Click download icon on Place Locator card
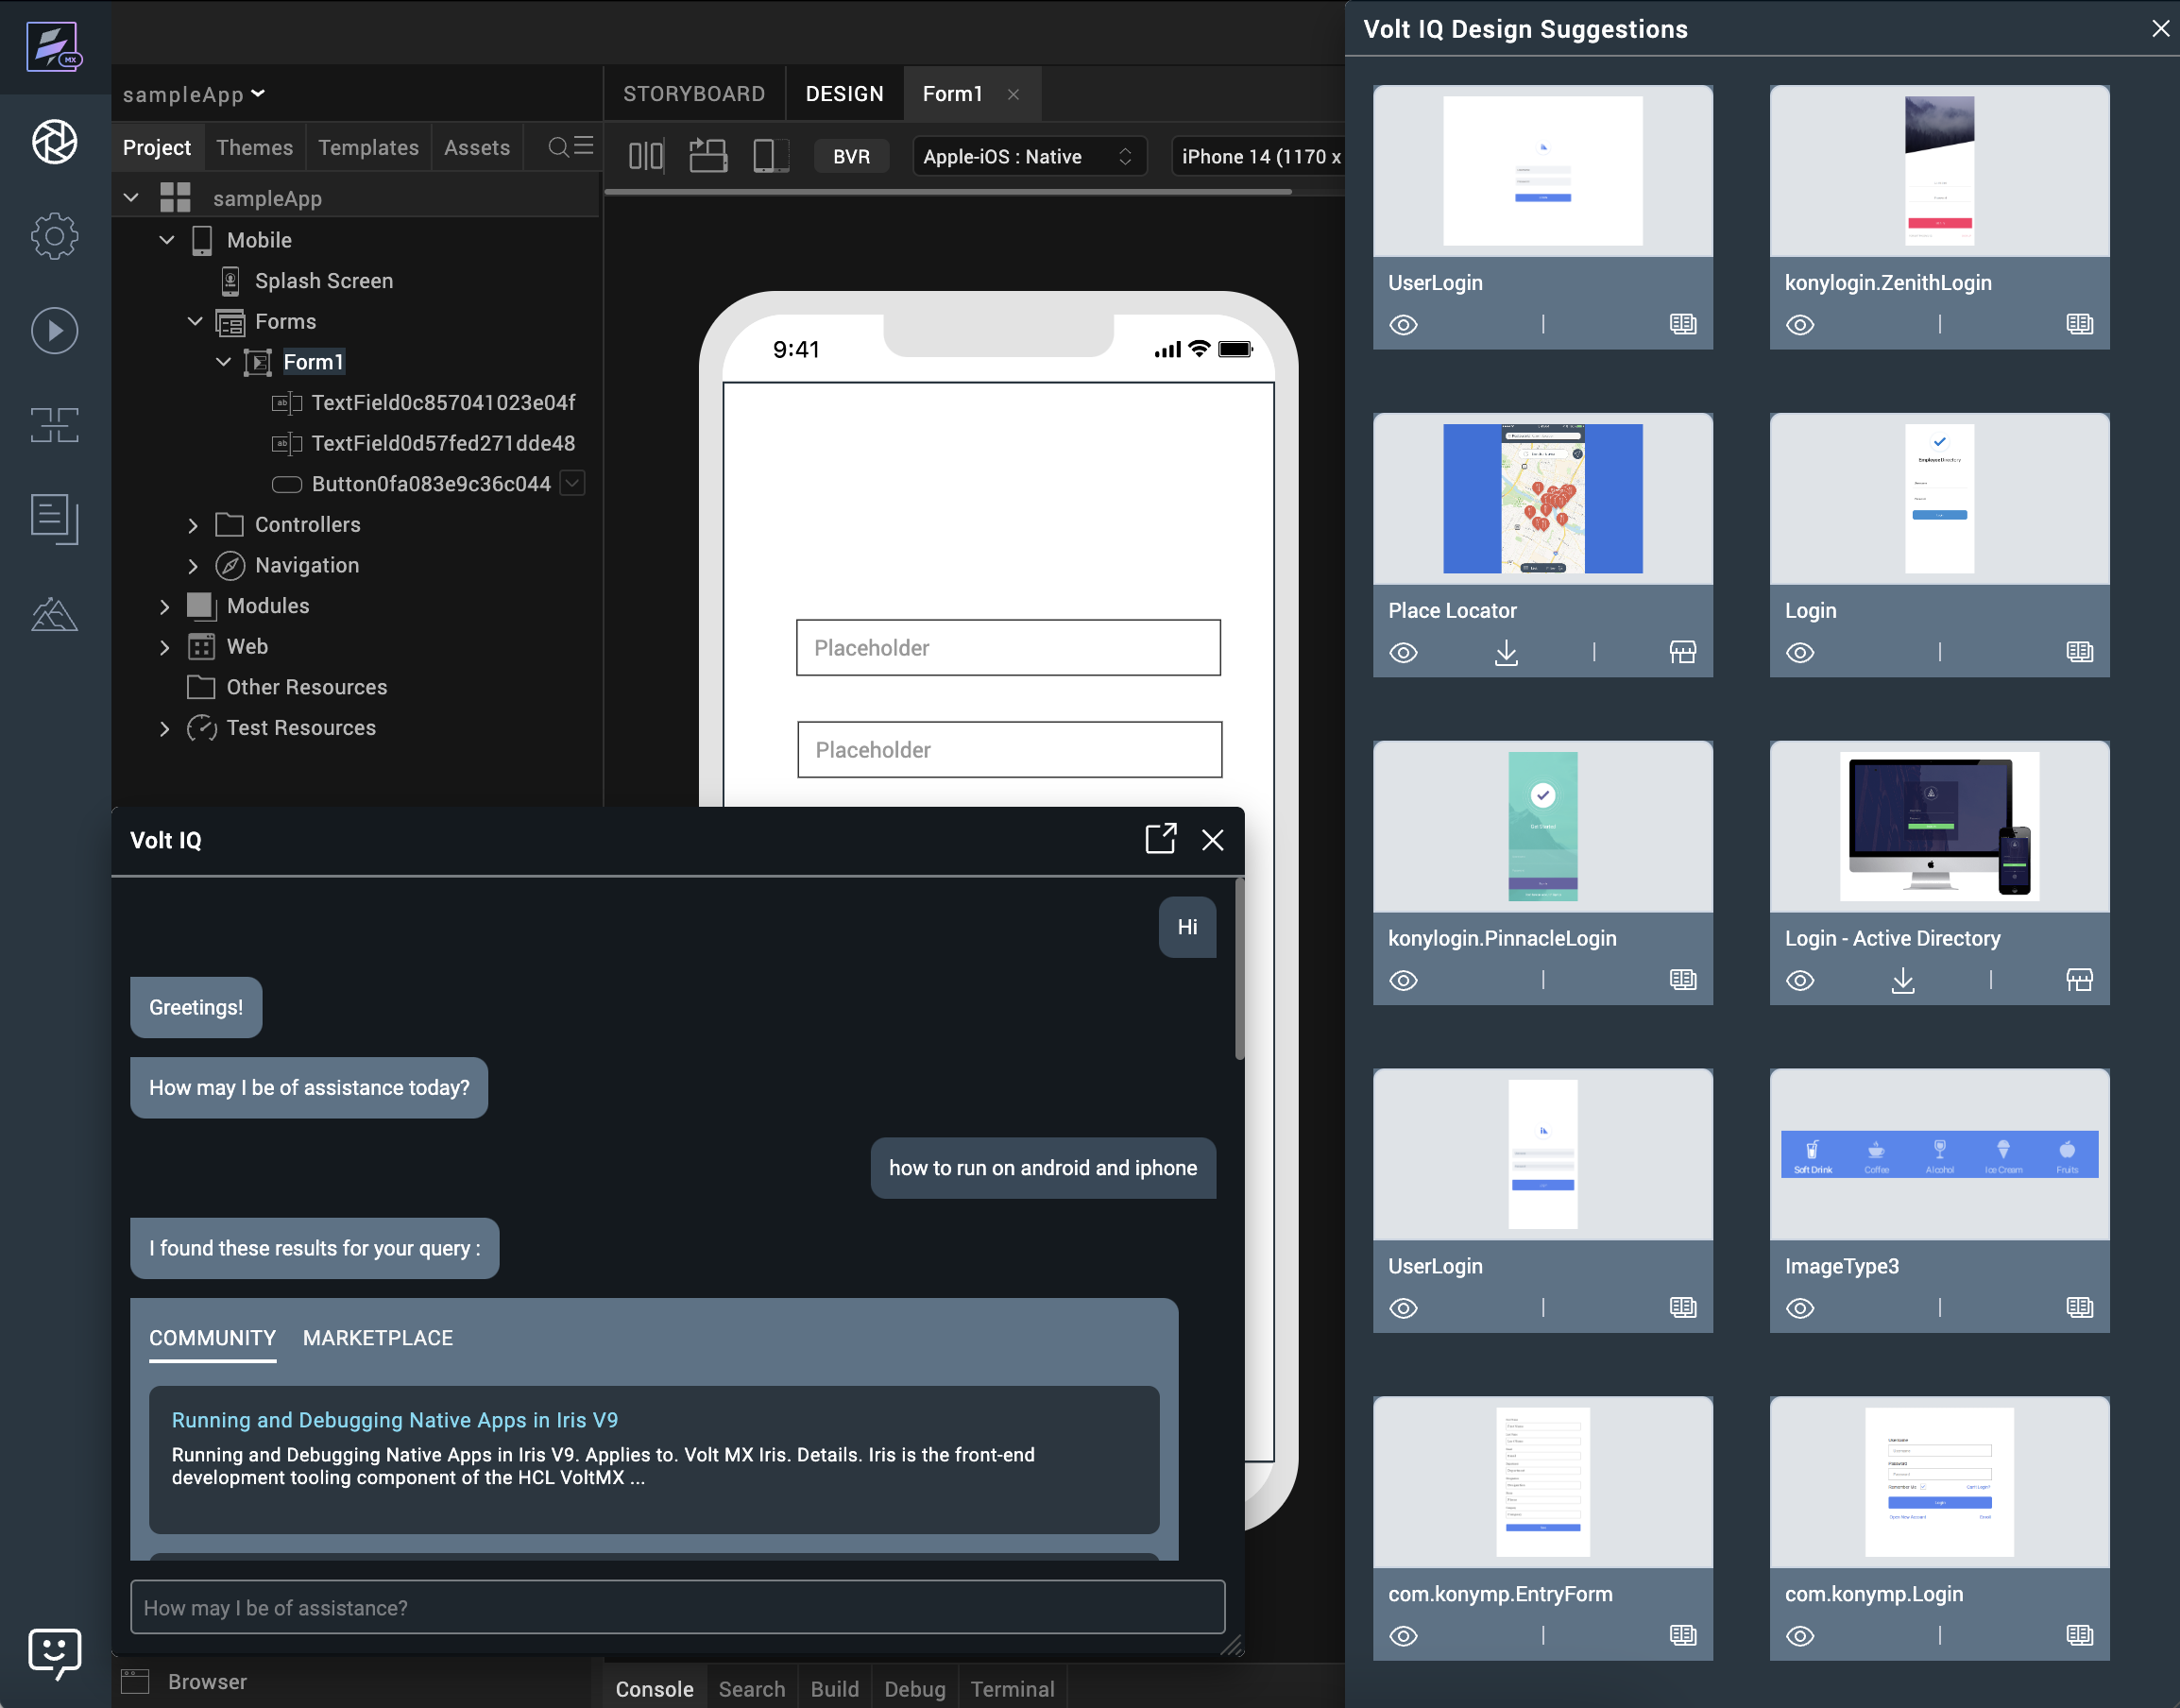This screenshot has height=1708, width=2180. [1506, 653]
